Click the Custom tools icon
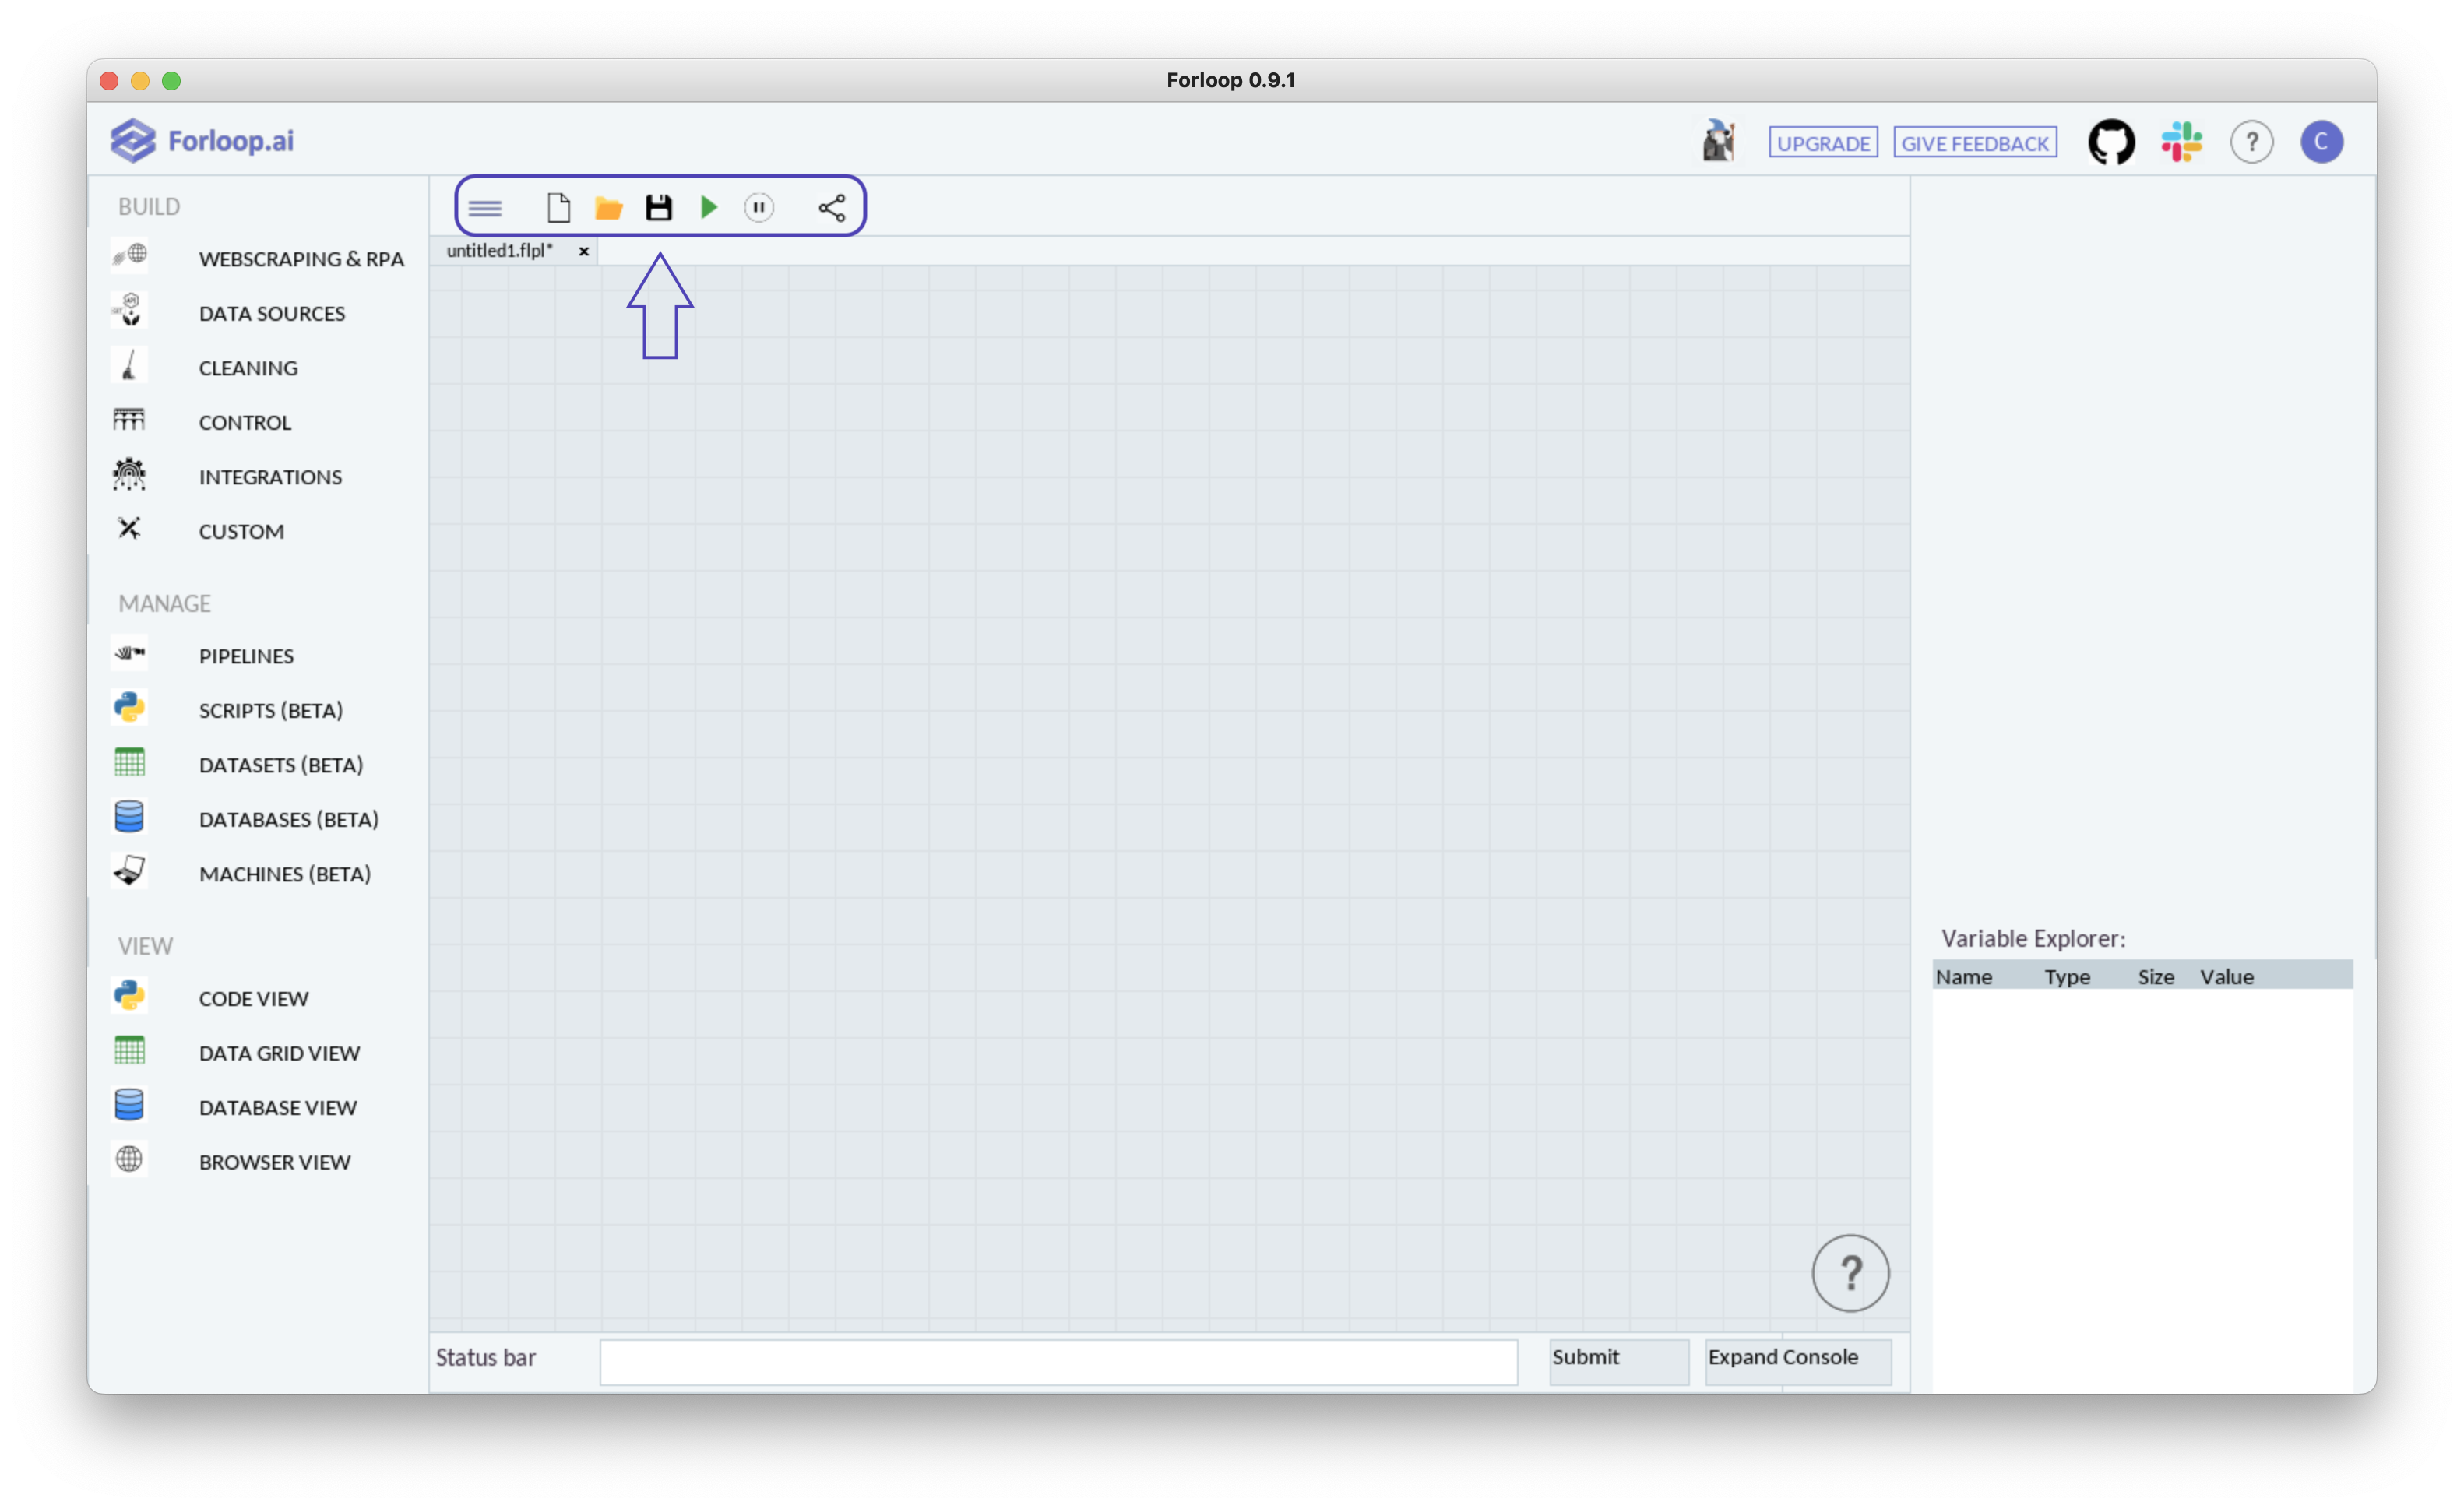This screenshot has height=1509, width=2464. [x=130, y=528]
